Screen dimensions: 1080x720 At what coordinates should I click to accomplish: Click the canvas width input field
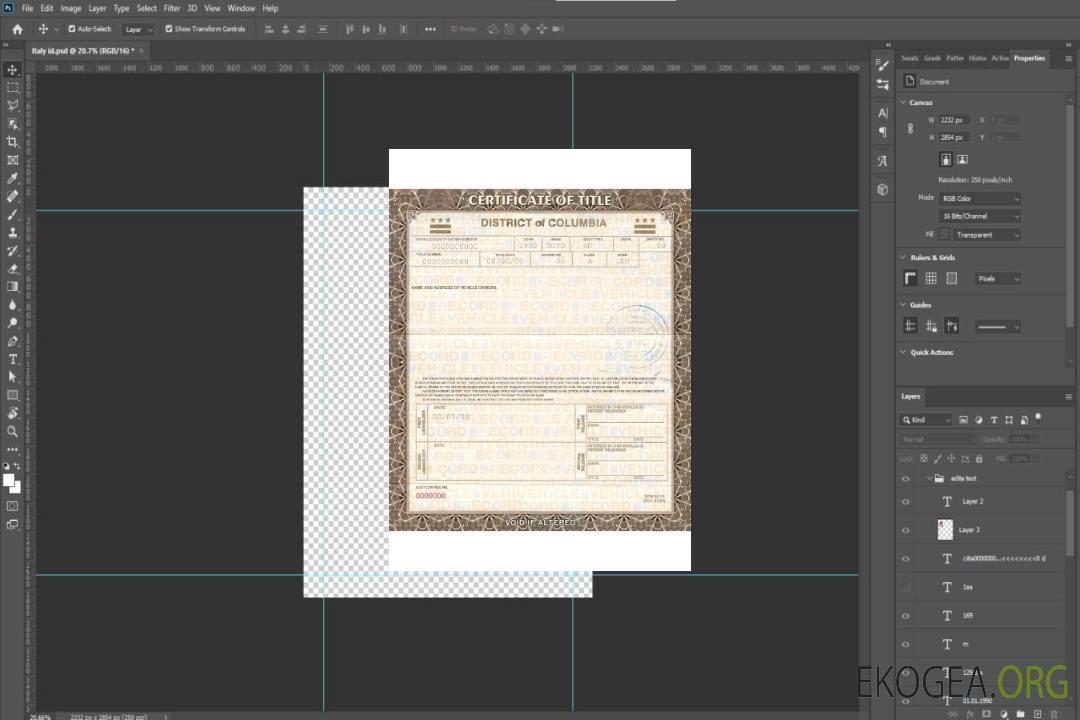[x=955, y=120]
